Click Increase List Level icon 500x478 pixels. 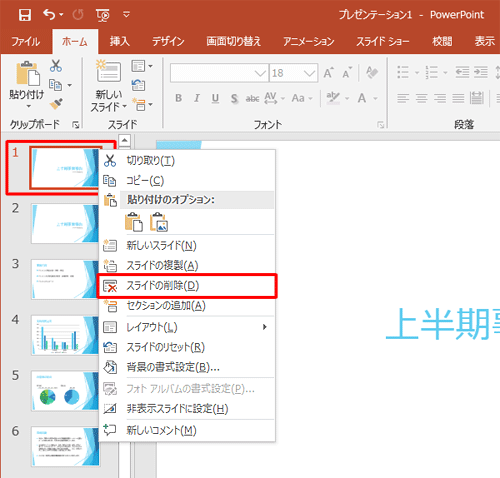pos(481,72)
